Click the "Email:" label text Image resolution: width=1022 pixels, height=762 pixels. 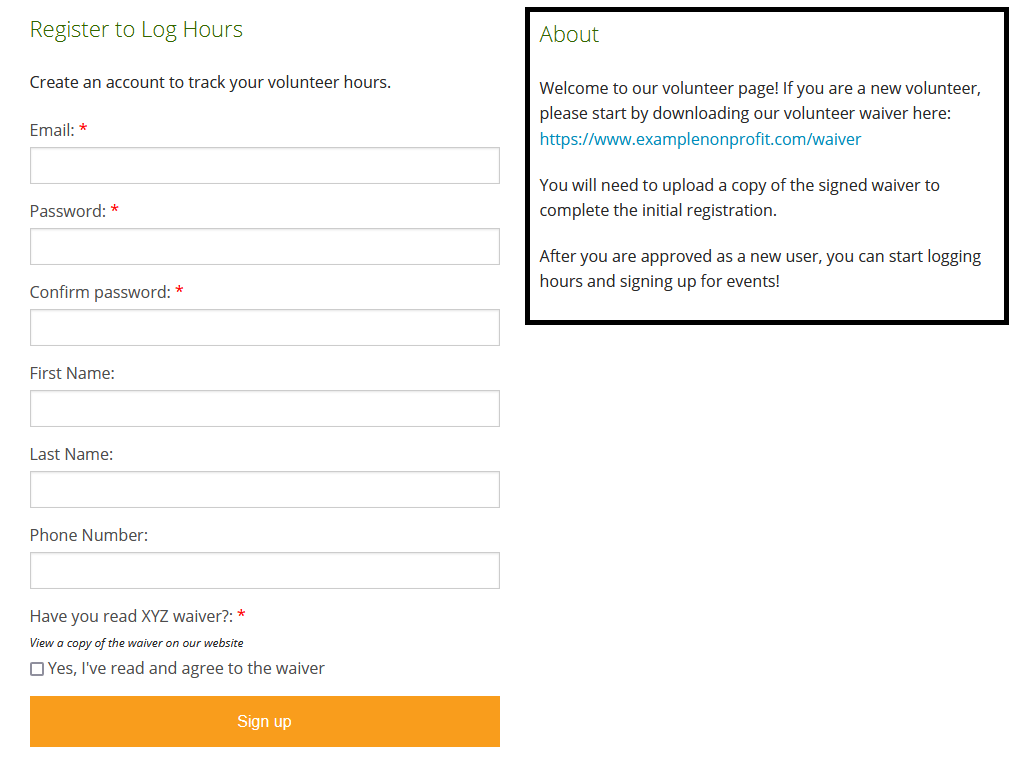click(52, 130)
